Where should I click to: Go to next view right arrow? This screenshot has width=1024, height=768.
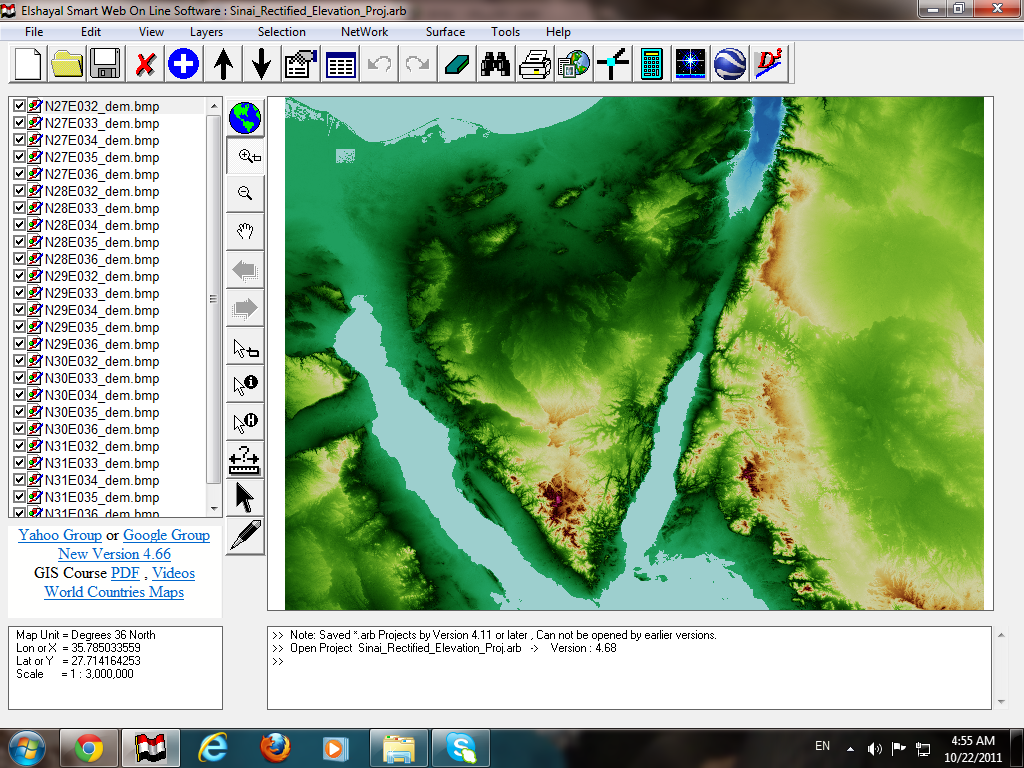(246, 308)
